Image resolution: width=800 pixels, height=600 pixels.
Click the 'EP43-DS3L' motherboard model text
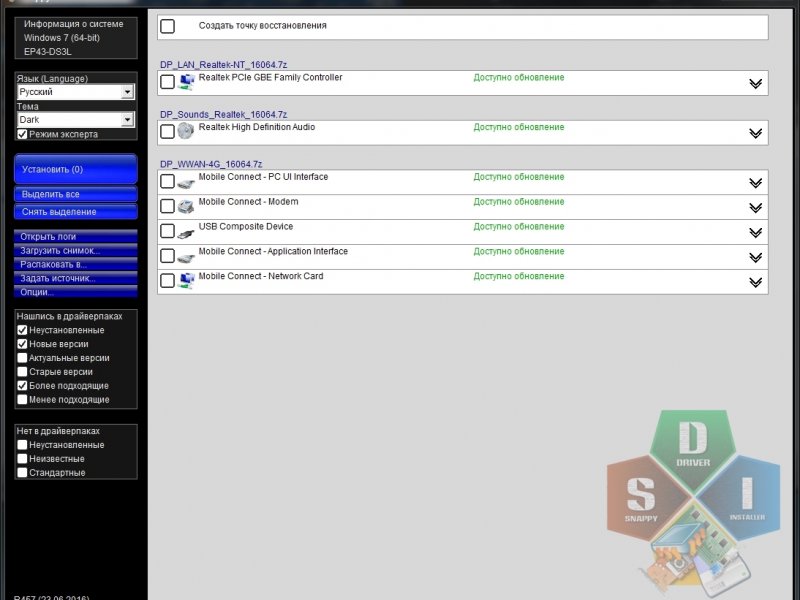point(47,52)
